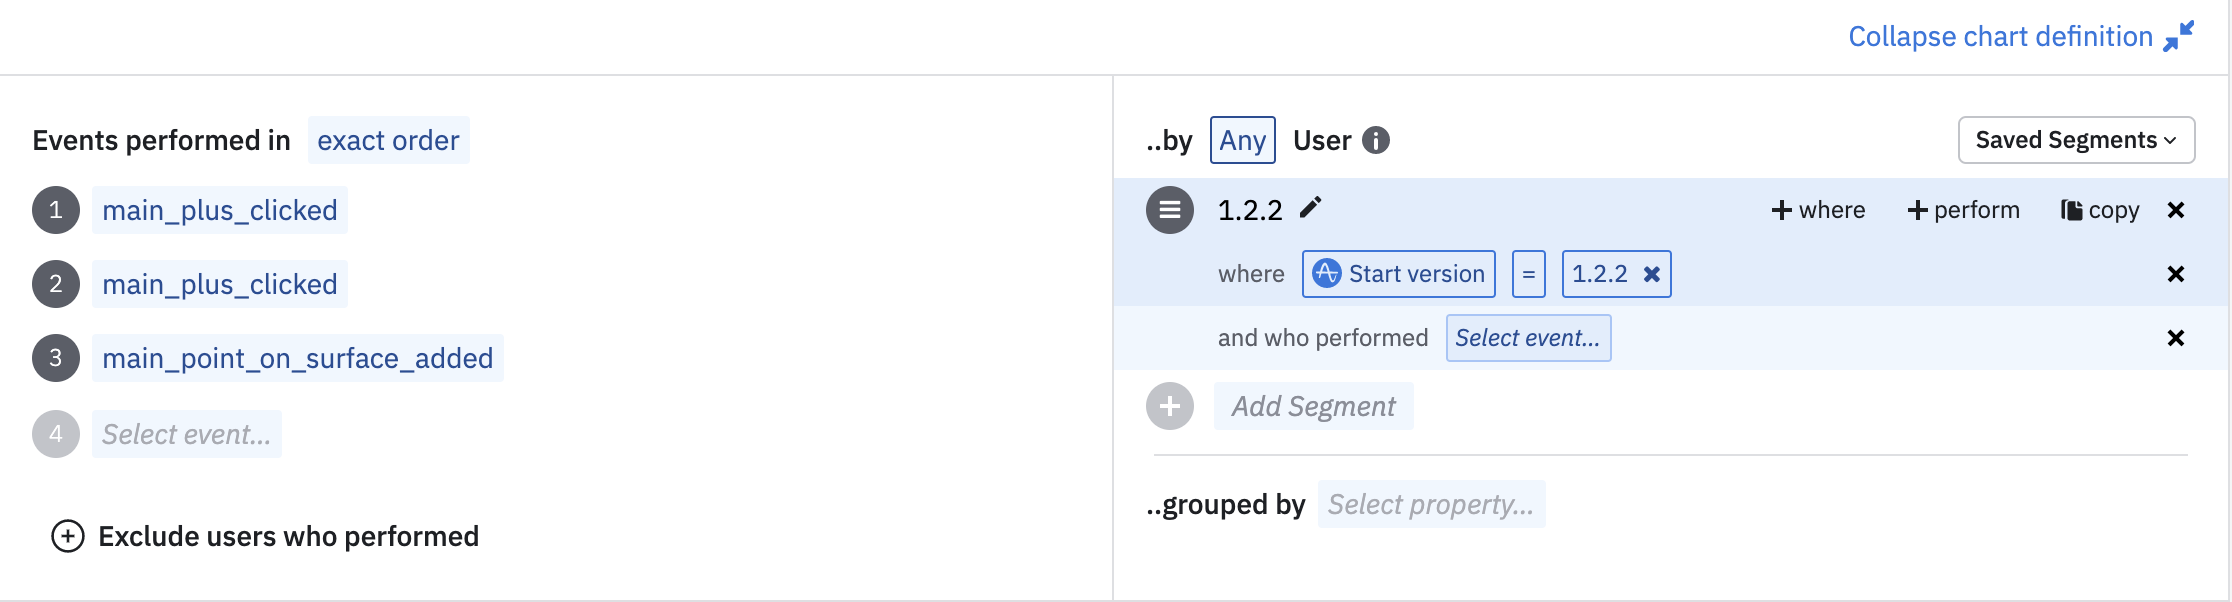The width and height of the screenshot is (2232, 602).
Task: Click the pencil icon to rename segment
Action: 1311,208
